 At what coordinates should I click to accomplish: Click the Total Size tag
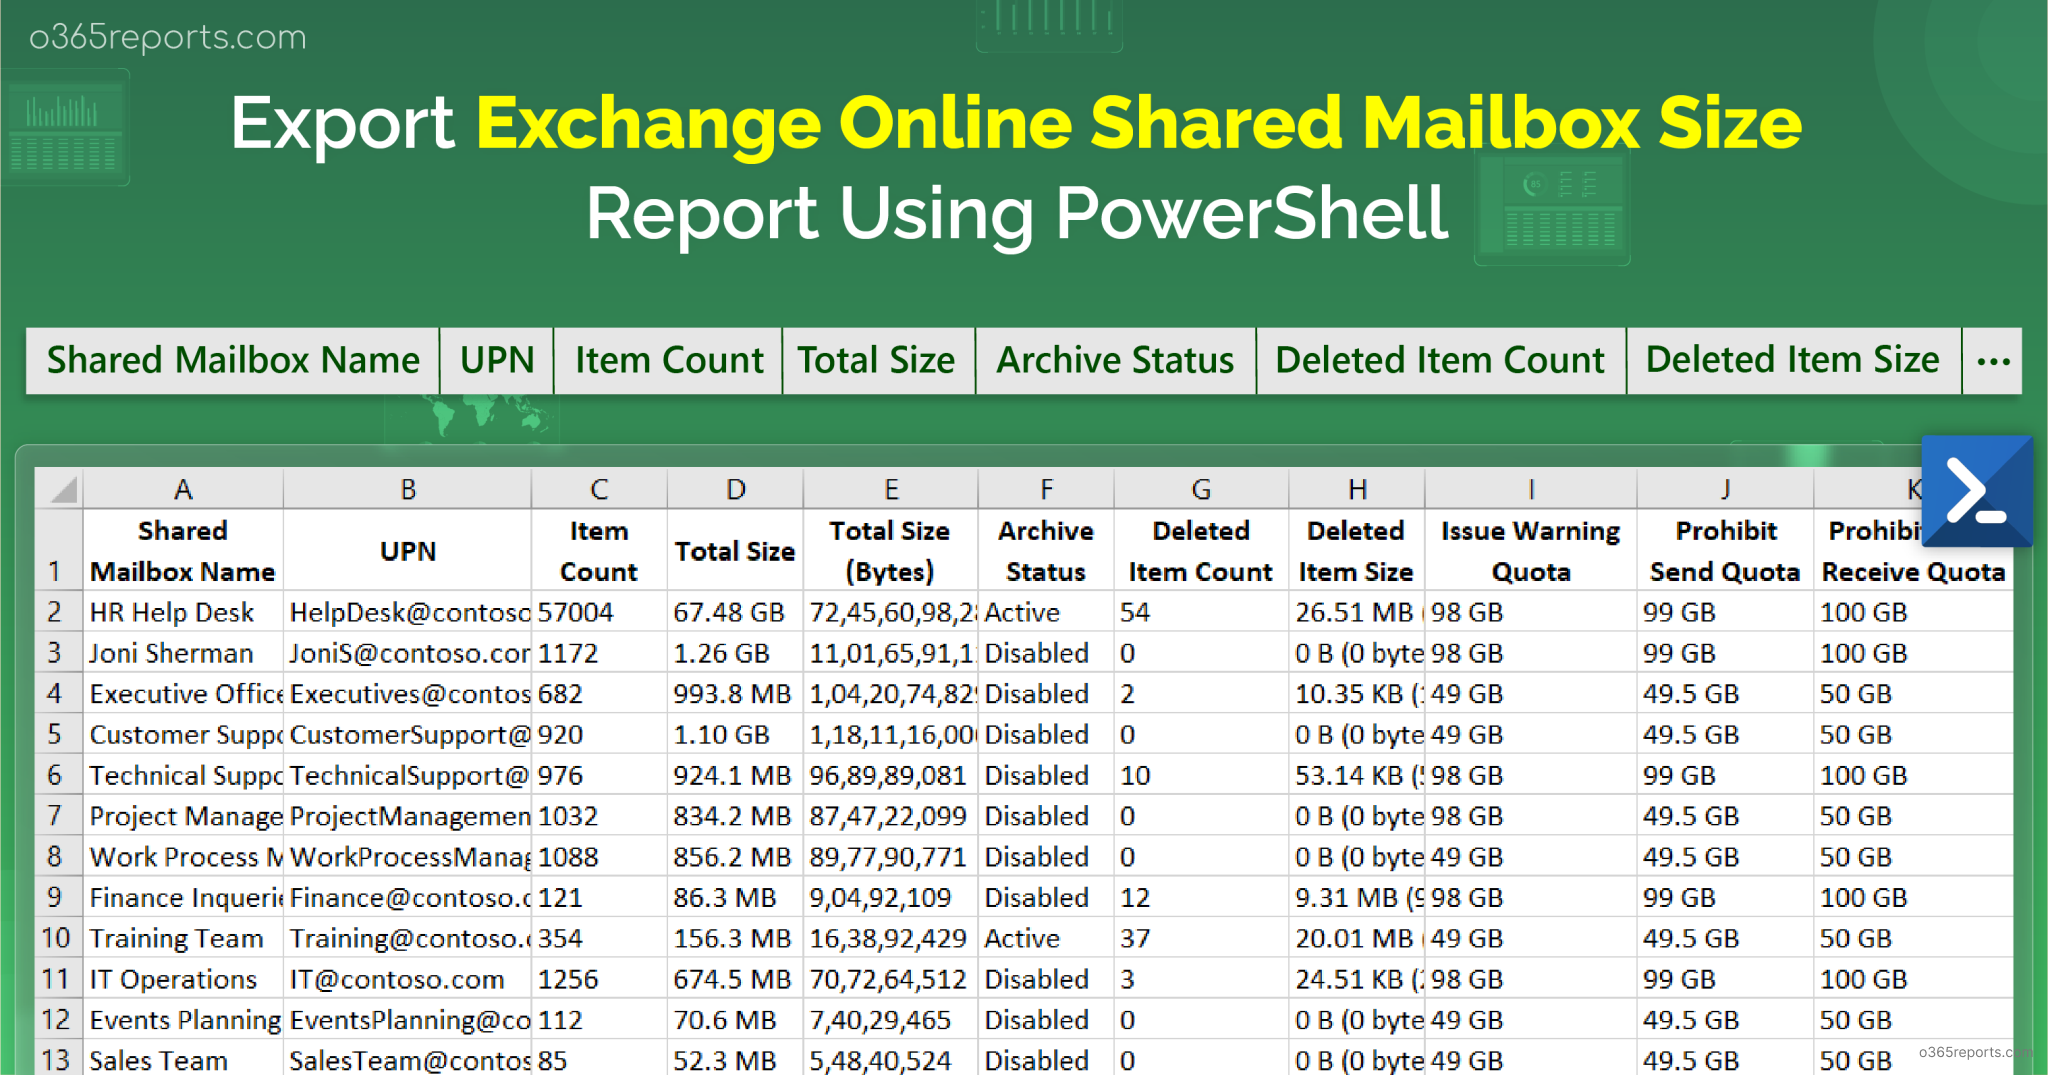click(877, 361)
